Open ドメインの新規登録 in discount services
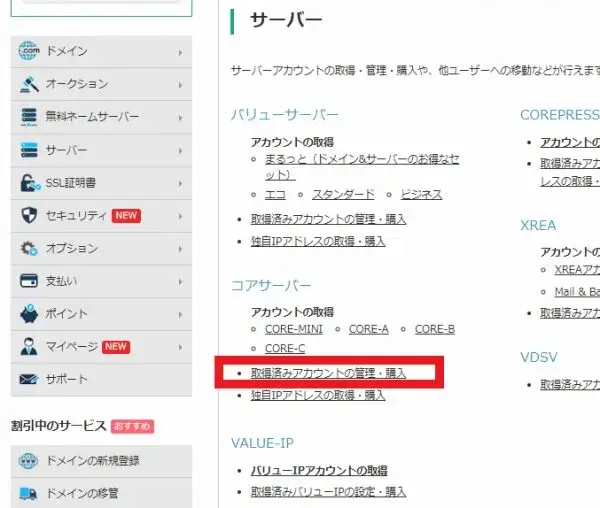Viewport: 600px width, 508px height. pos(101,461)
